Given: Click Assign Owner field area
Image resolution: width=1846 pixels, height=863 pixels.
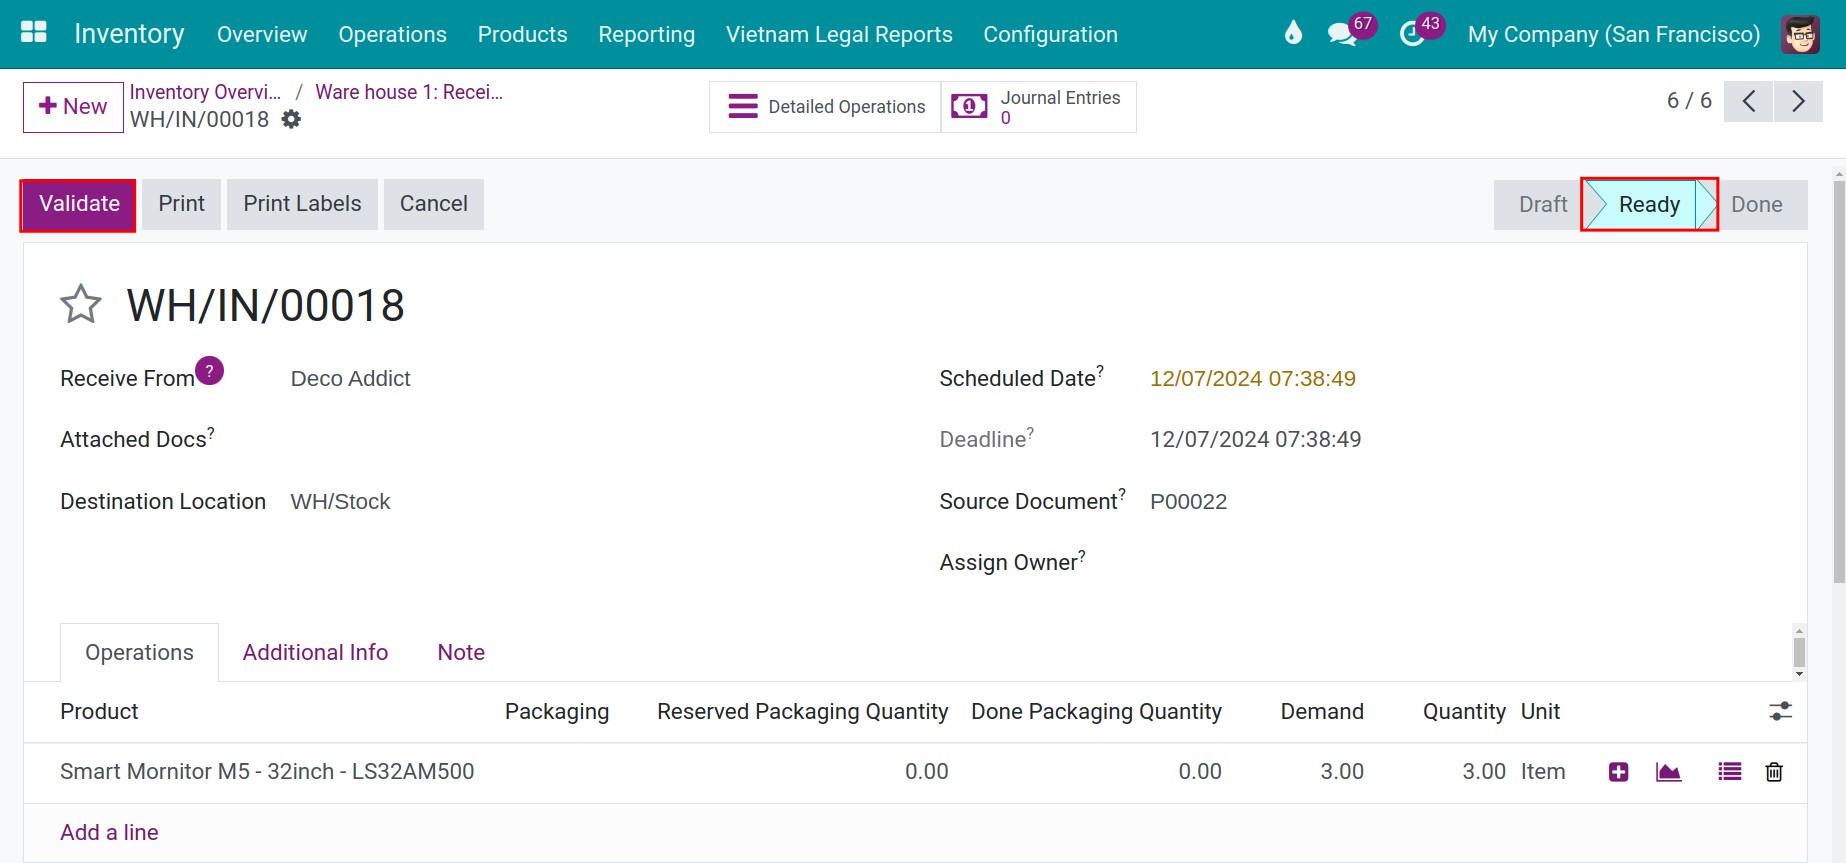Looking at the screenshot, I should (1450, 563).
